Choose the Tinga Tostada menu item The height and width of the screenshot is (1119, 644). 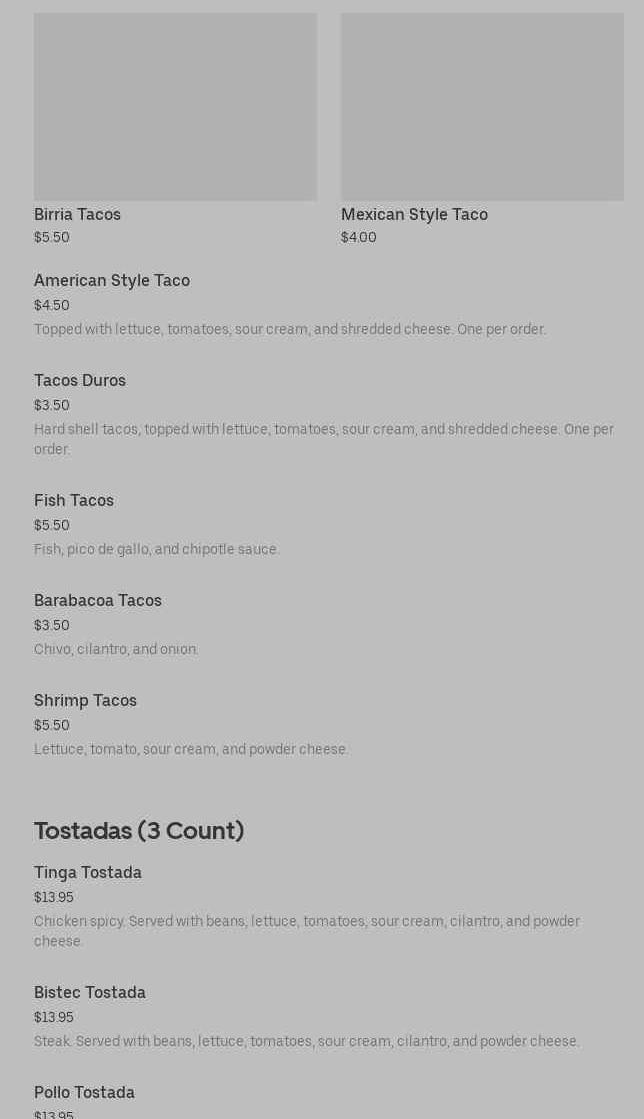click(x=88, y=873)
